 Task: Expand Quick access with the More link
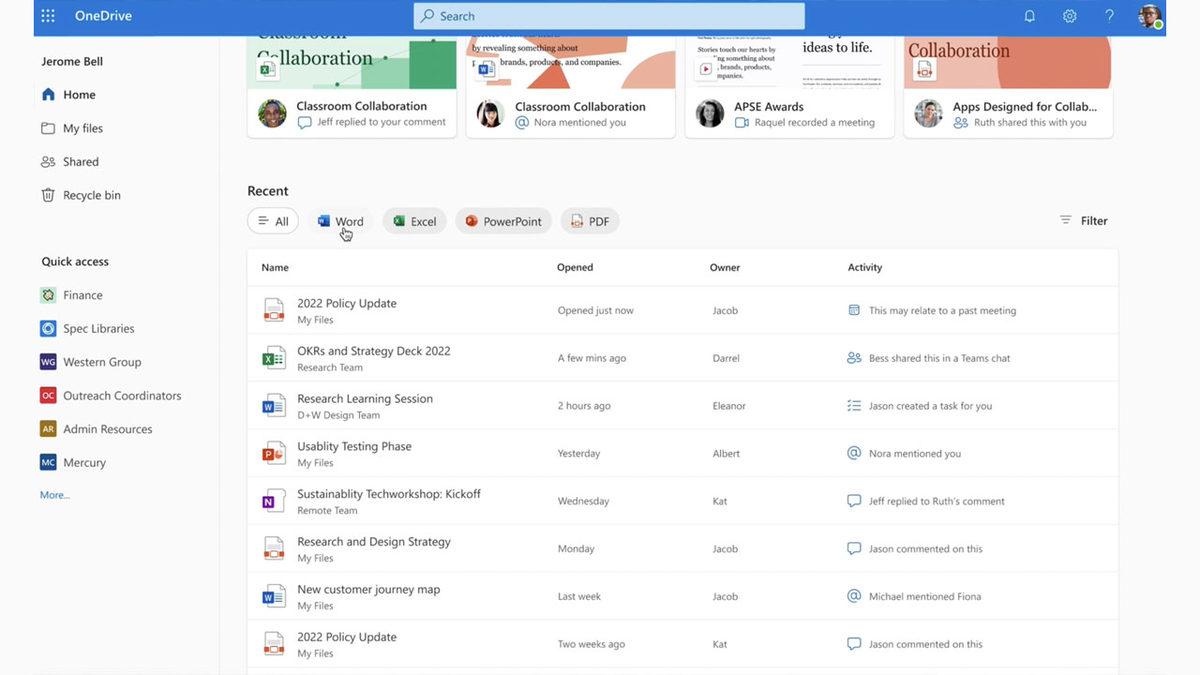tap(54, 494)
